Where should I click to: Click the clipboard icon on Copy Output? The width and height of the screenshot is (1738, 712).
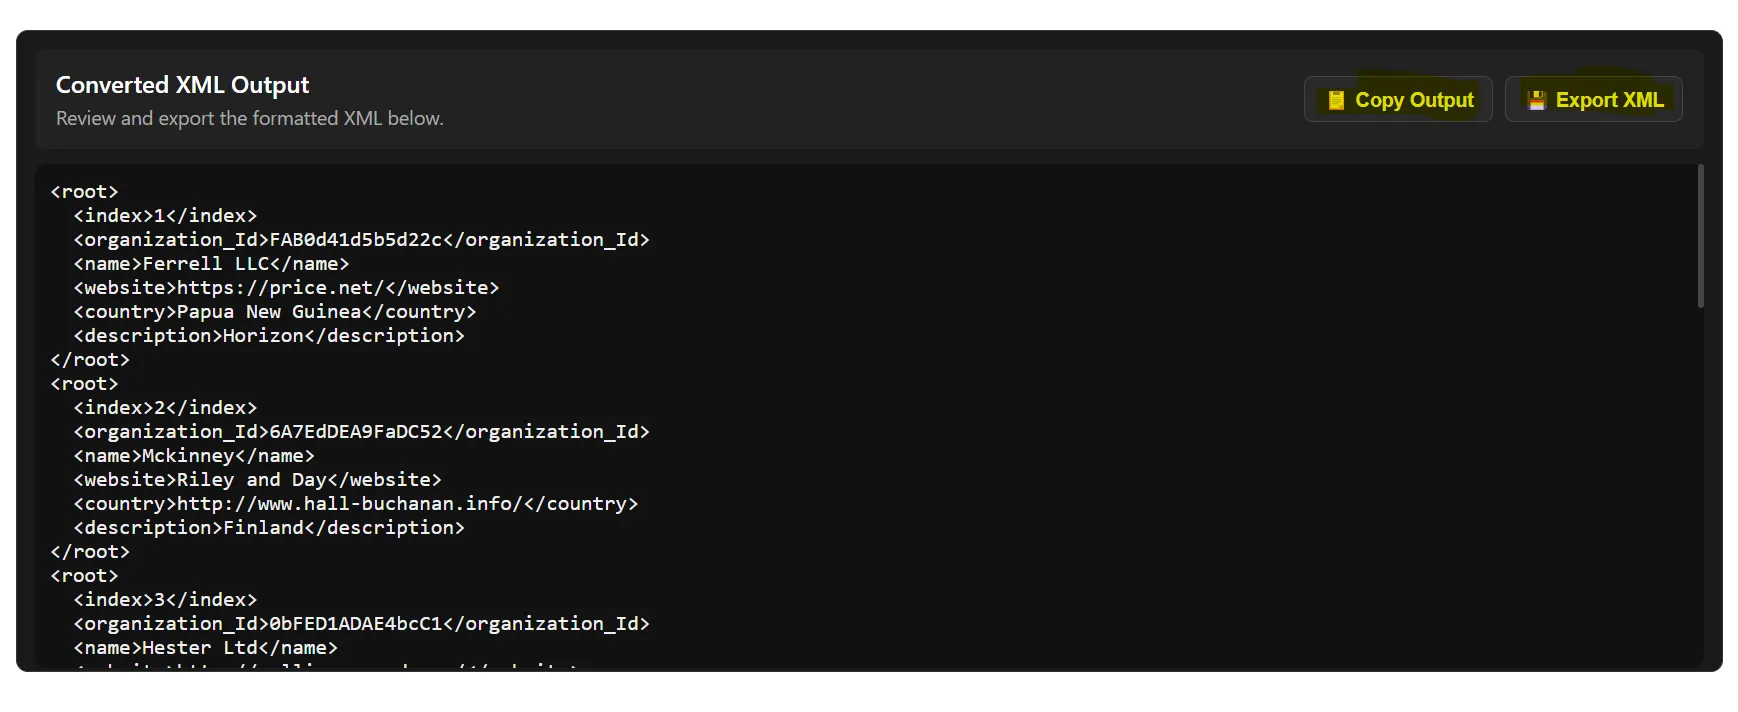tap(1336, 99)
